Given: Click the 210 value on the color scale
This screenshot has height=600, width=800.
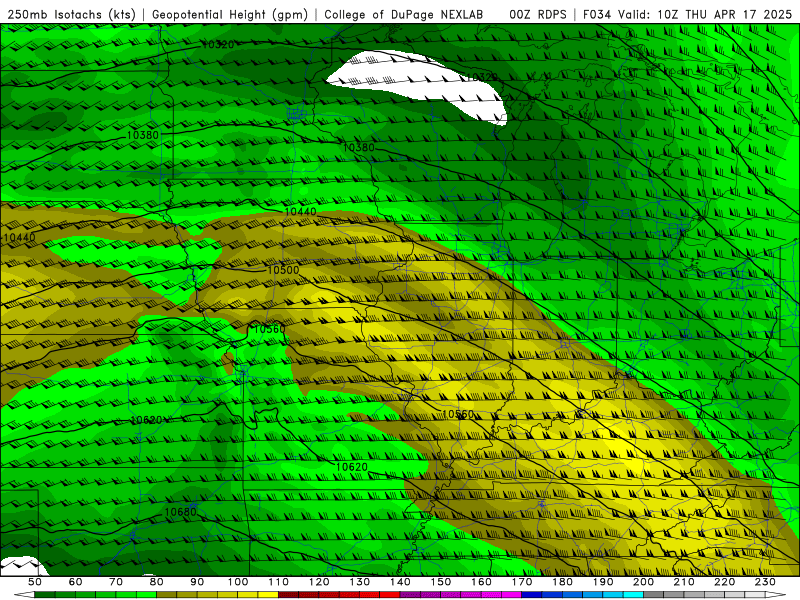Looking at the screenshot, I should click(684, 582).
